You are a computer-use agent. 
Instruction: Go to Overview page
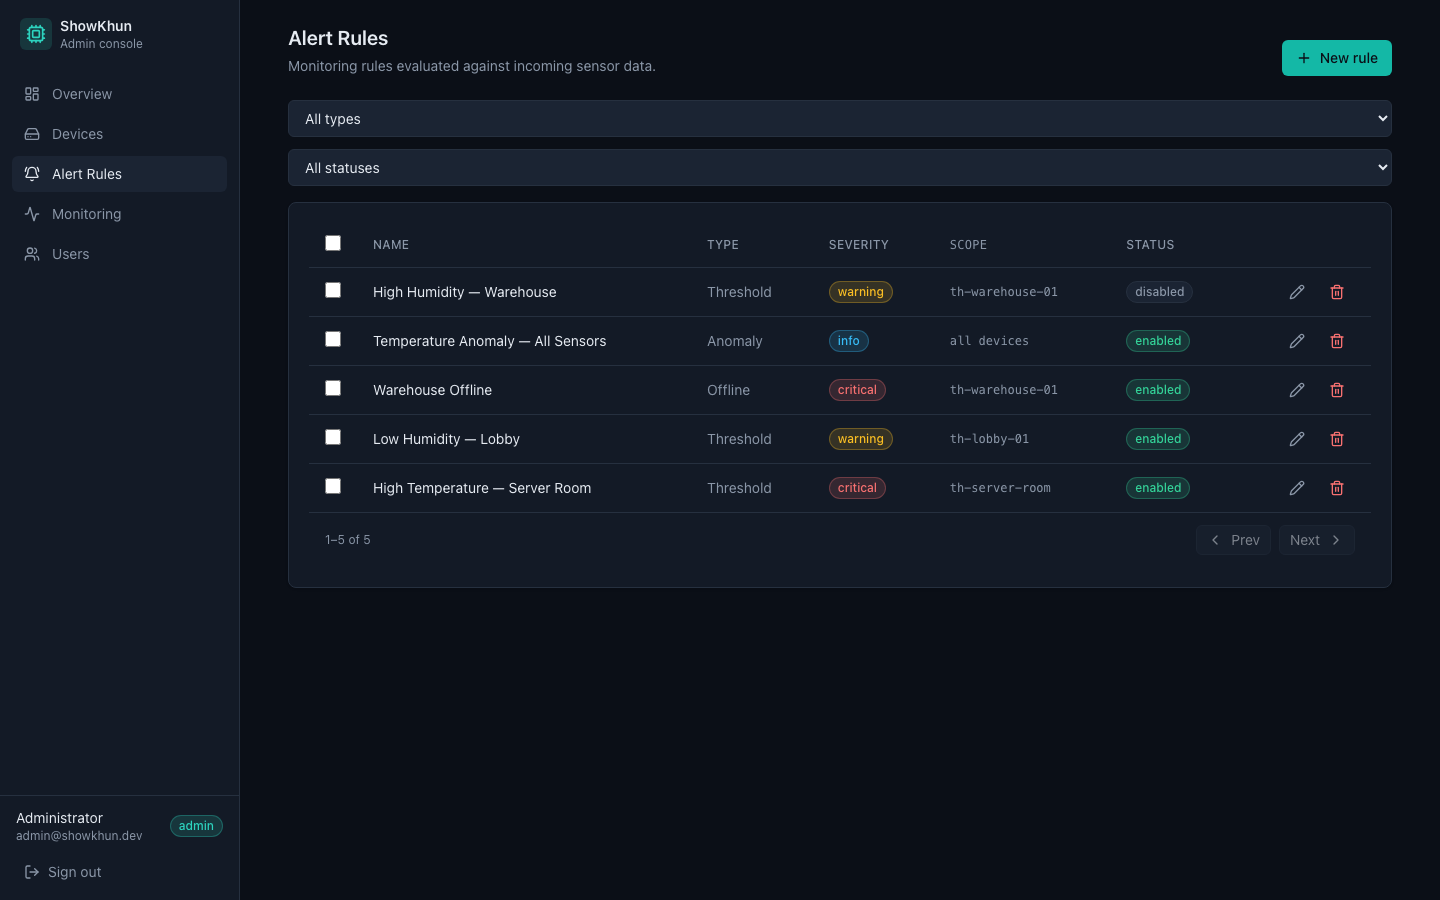[x=119, y=94]
